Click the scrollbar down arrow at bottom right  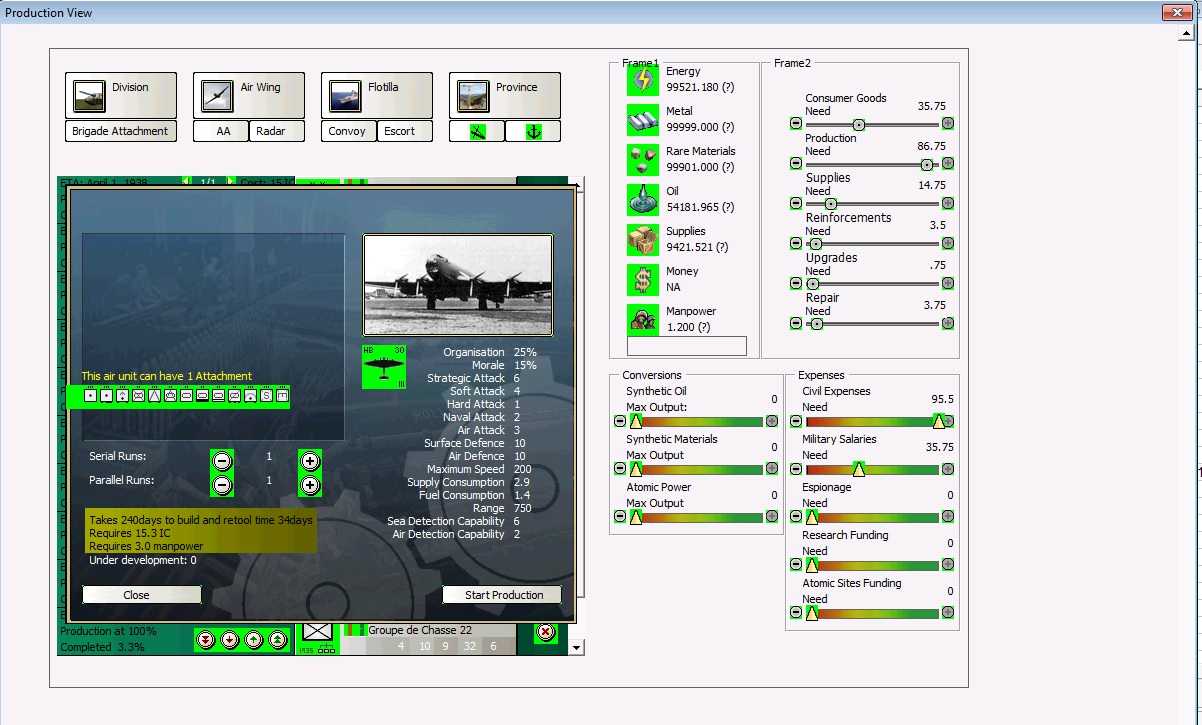point(577,648)
